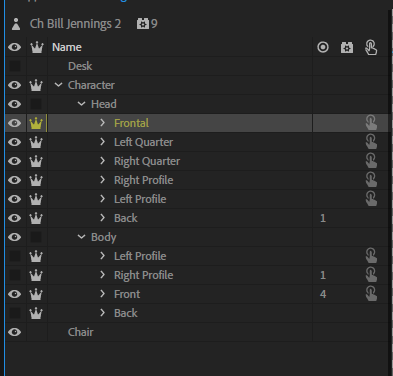Viewport: 393px width, 376px height.
Task: Click the circle tag column header icon
Action: tap(323, 47)
